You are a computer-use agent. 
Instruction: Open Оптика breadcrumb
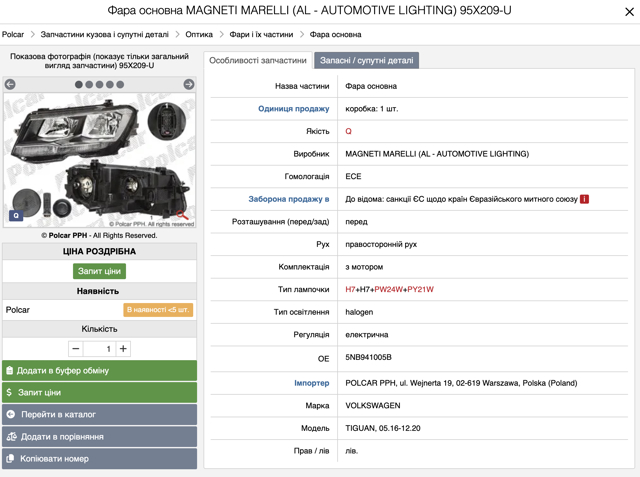(x=199, y=34)
